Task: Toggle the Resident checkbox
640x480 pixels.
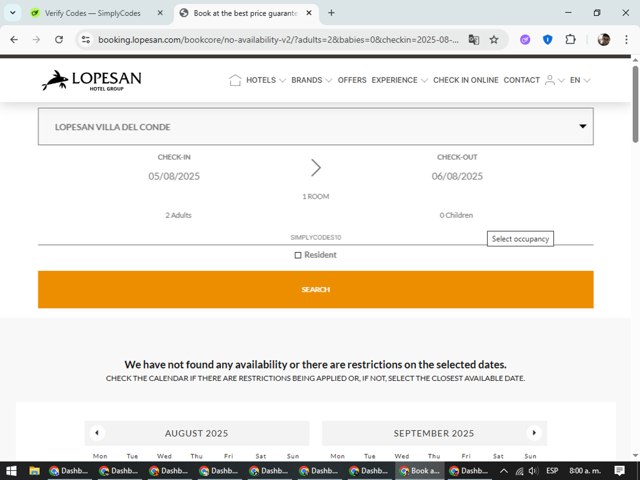Action: 298,255
